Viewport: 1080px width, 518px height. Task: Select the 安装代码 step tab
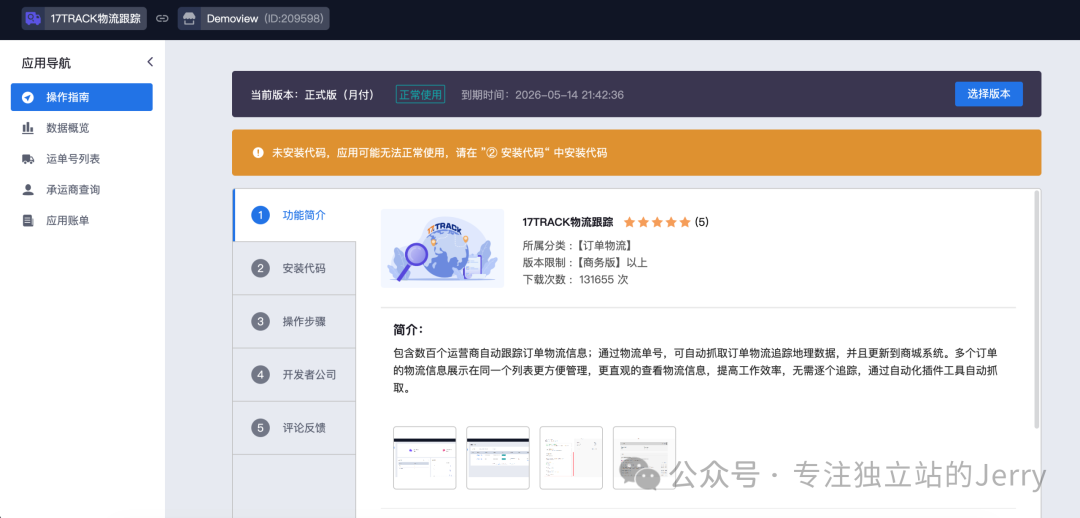[295, 268]
